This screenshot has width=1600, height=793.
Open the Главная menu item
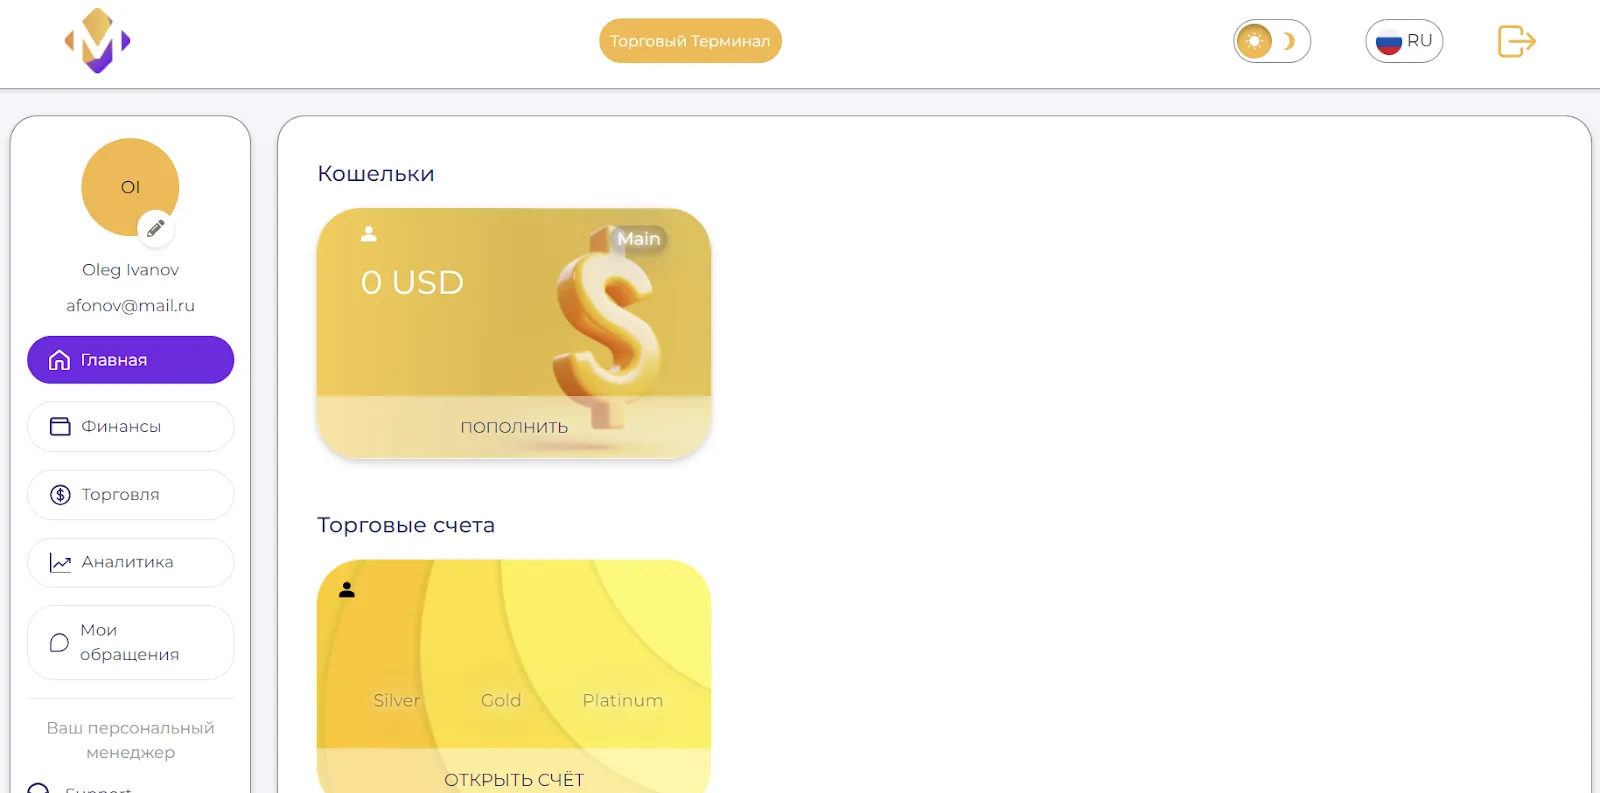[x=131, y=360]
